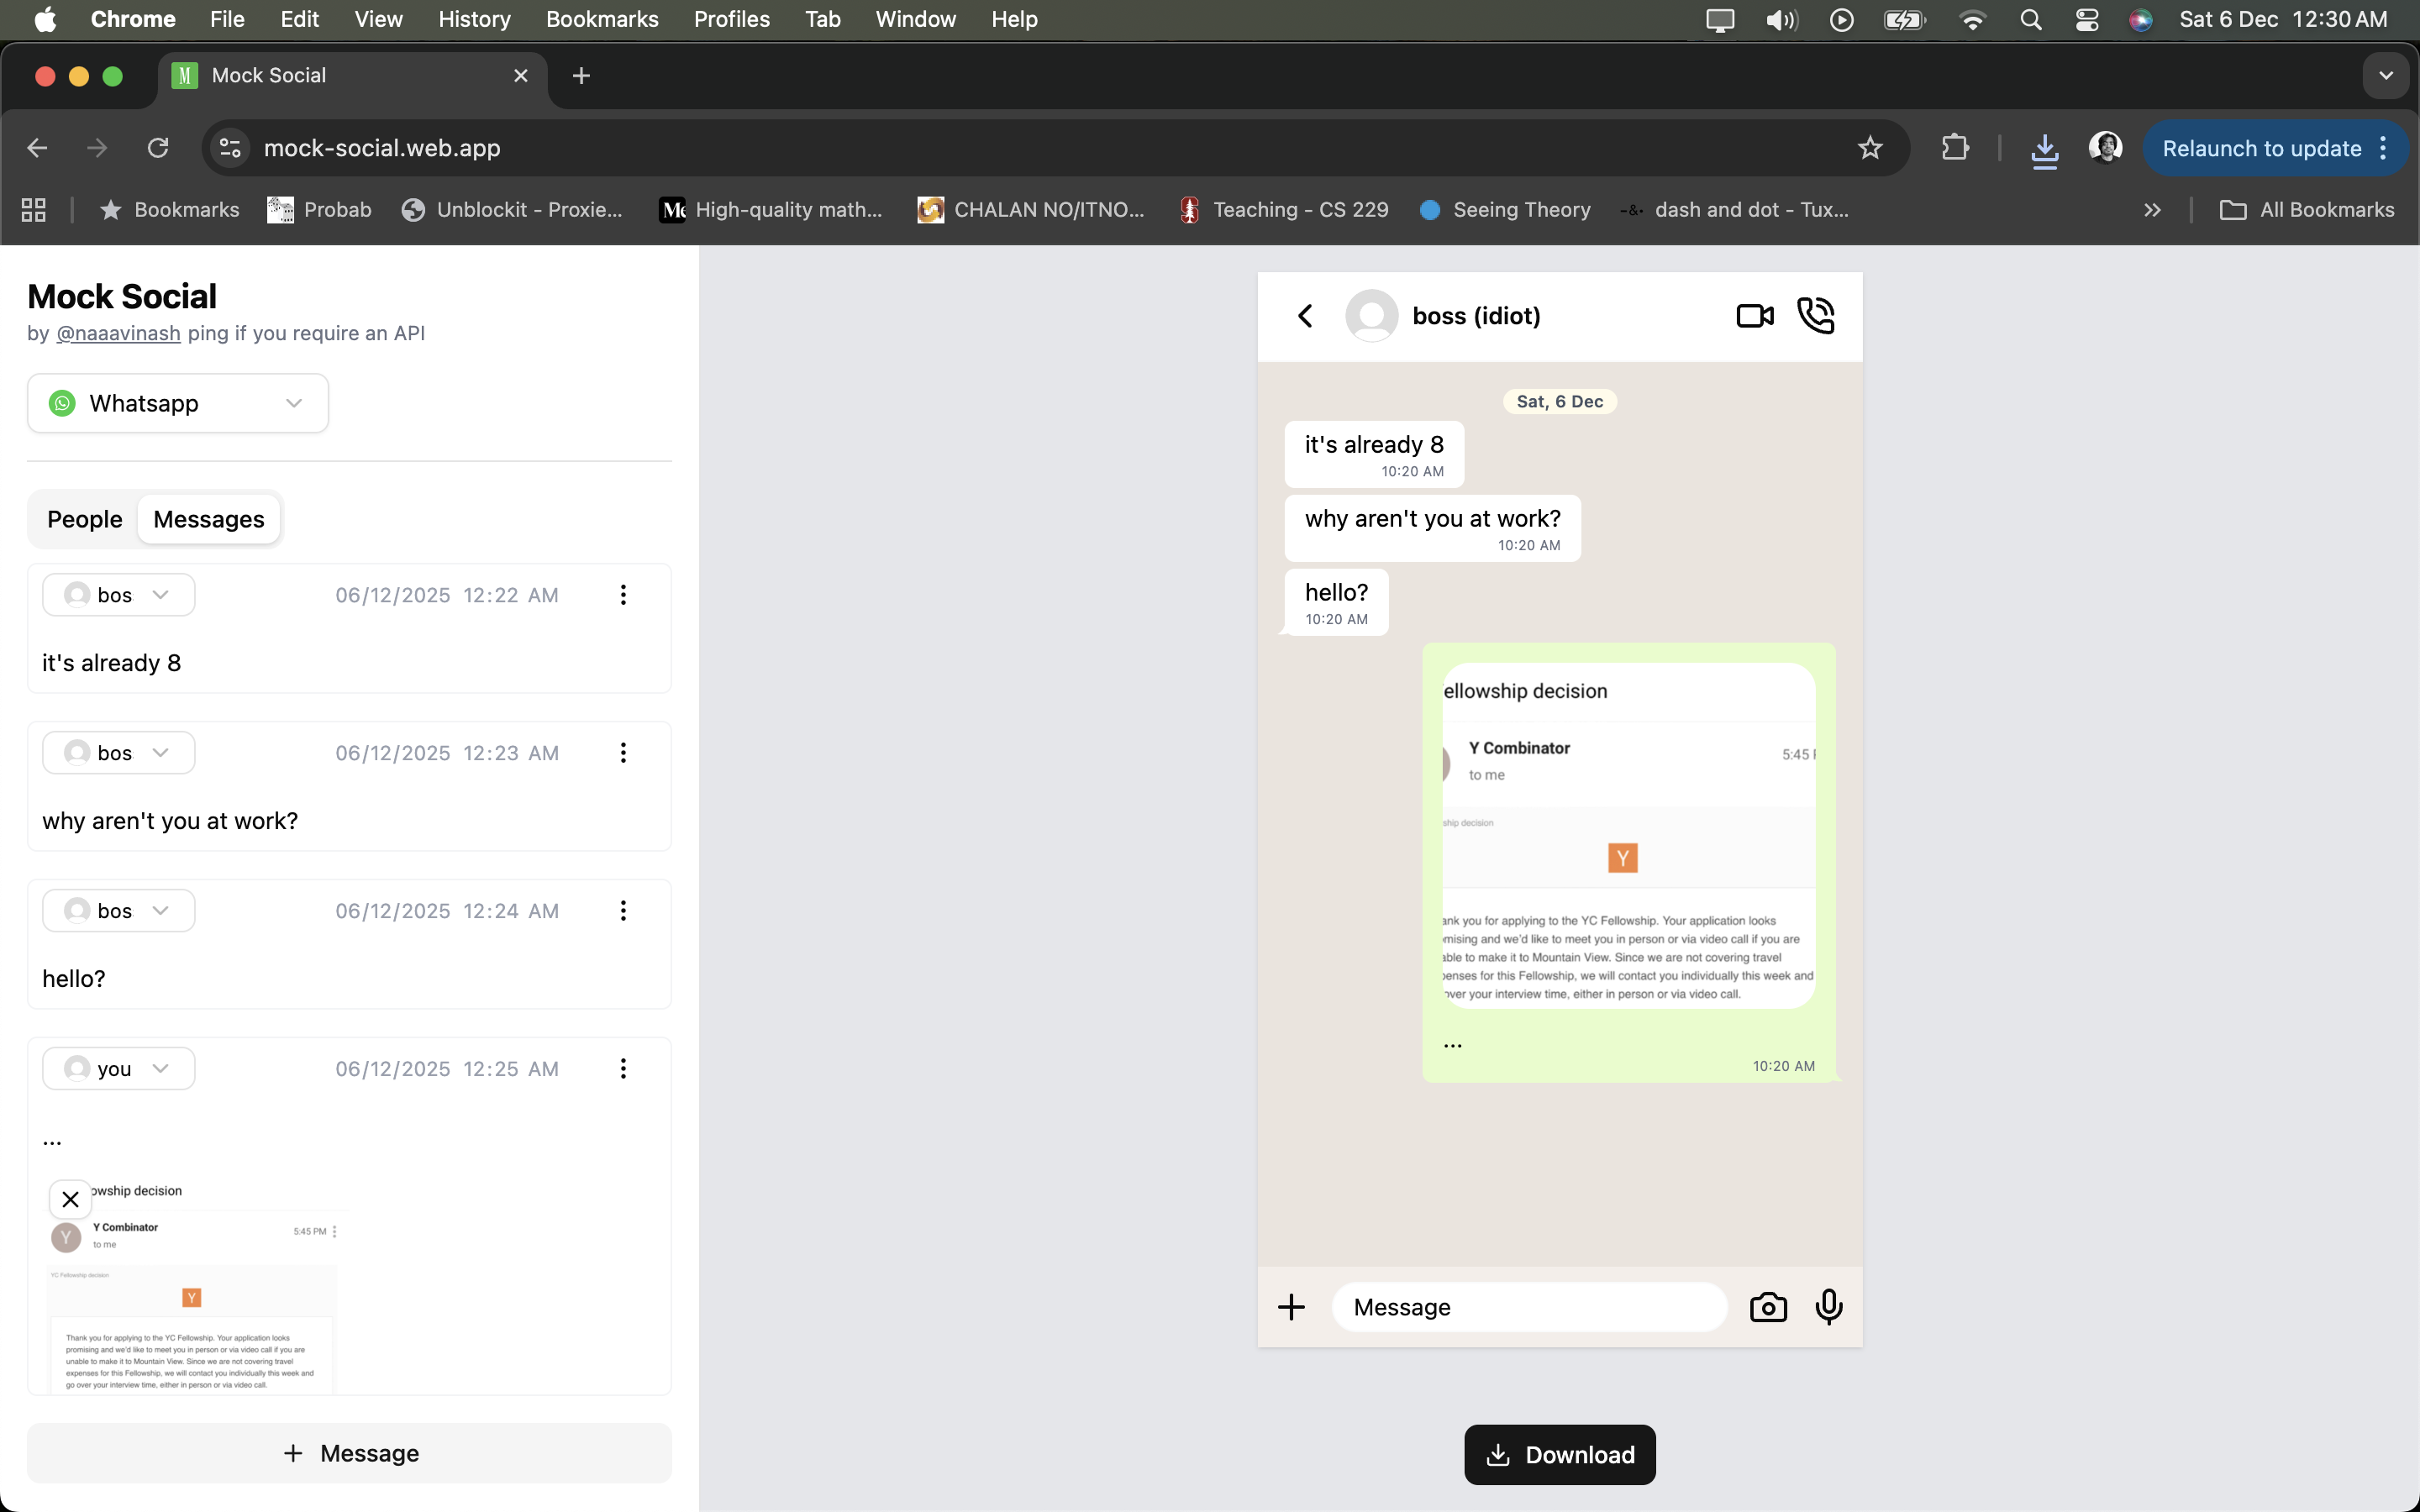Screen dimensions: 2420x1512
Task: Open the camera in the message bar
Action: click(1767, 1306)
